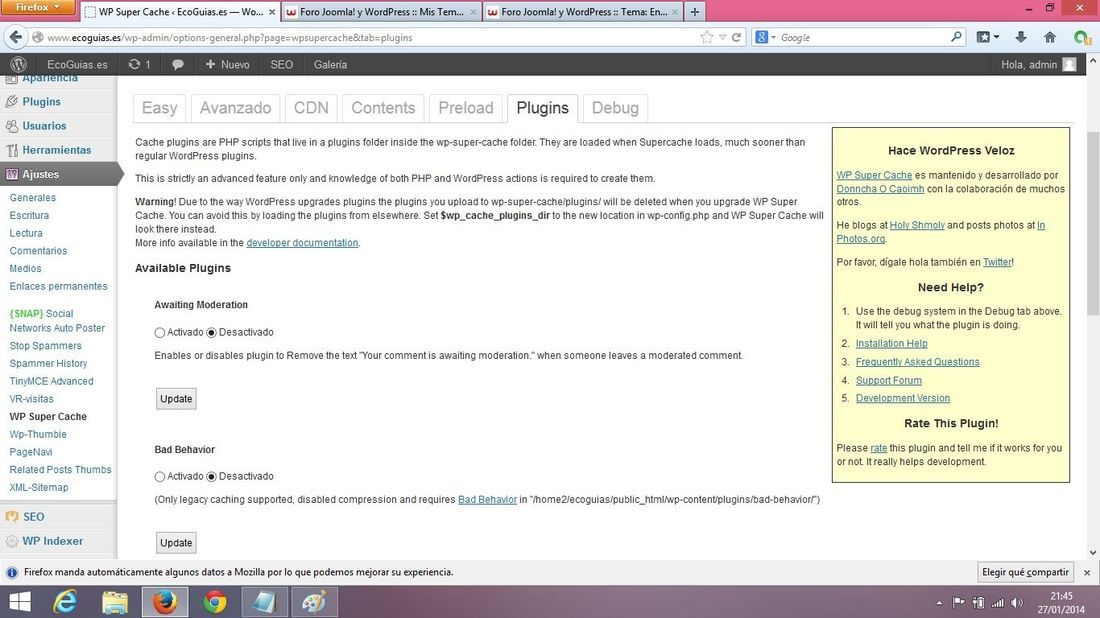The image size is (1100, 618).
Task: Click the volume icon in system tray
Action: point(1017,603)
